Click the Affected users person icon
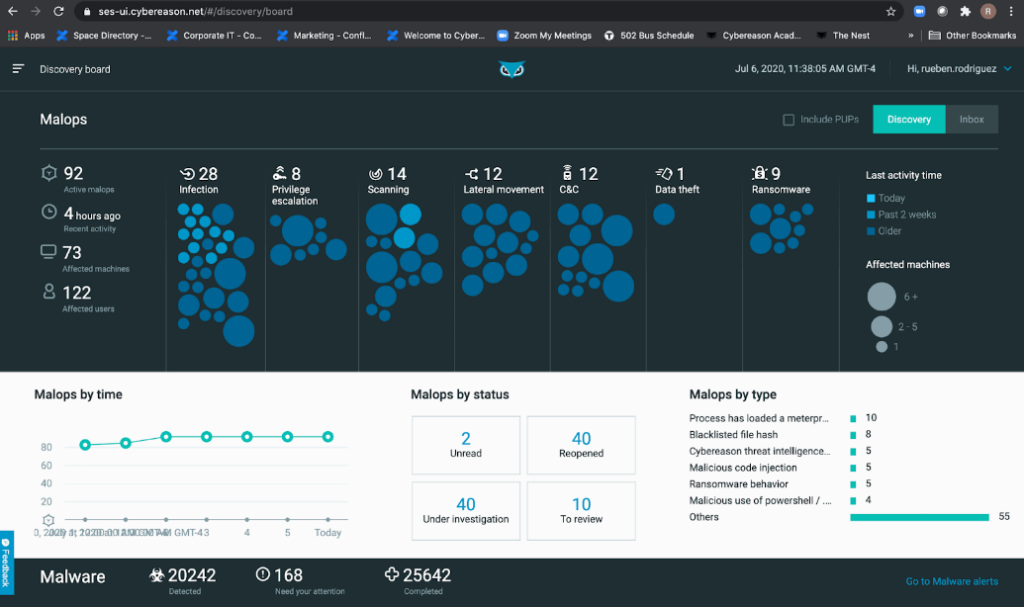Viewport: 1024px width, 607px height. pos(49,291)
